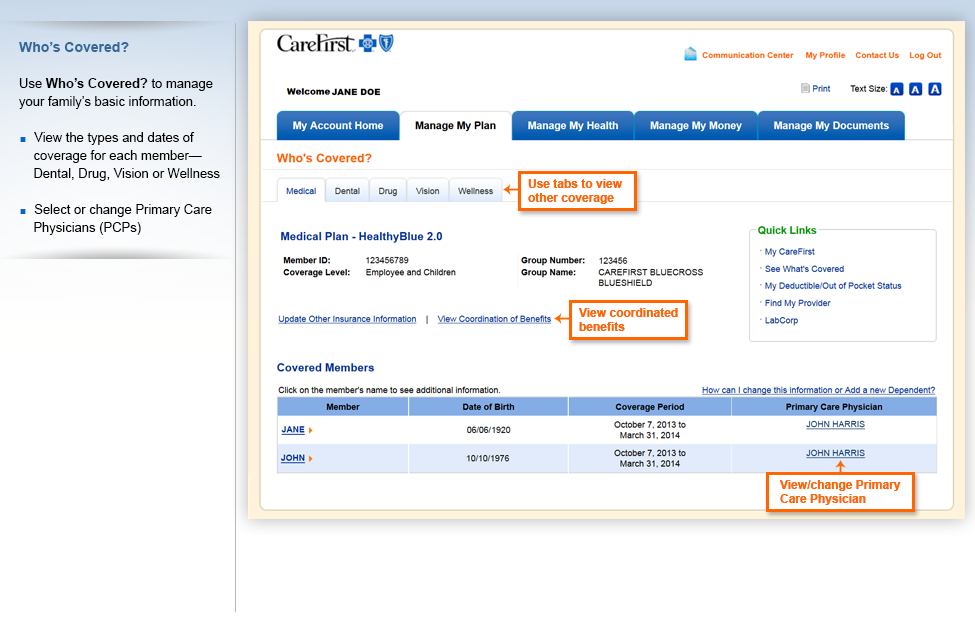This screenshot has width=975, height=626.
Task: Open Update Other Insurance Information link
Action: [x=347, y=319]
